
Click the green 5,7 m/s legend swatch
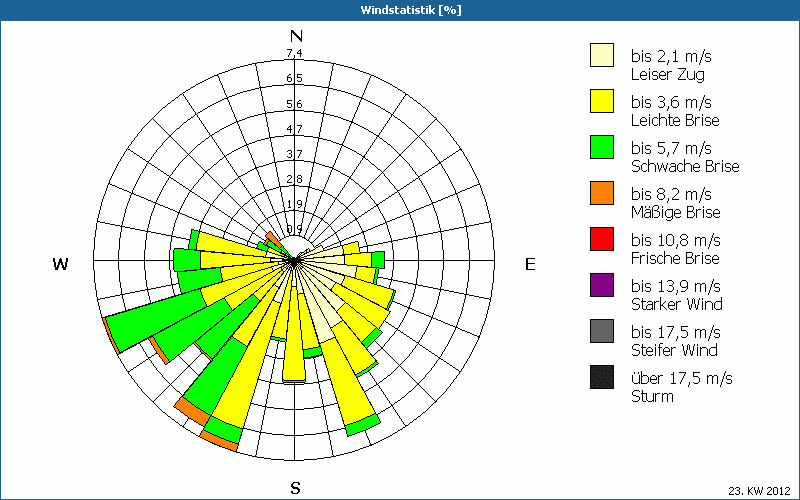pyautogui.click(x=602, y=147)
